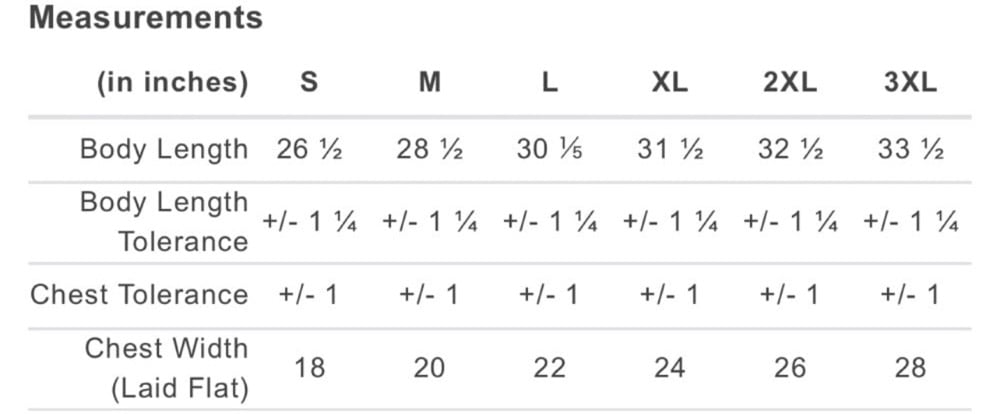The image size is (1000, 414).
Task: Click the Measurements heading
Action: pos(146,18)
